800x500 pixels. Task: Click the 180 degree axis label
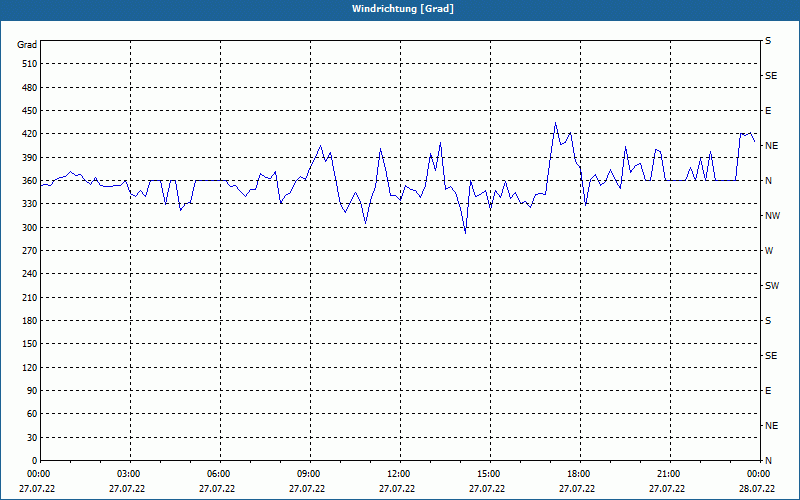pyautogui.click(x=30, y=321)
